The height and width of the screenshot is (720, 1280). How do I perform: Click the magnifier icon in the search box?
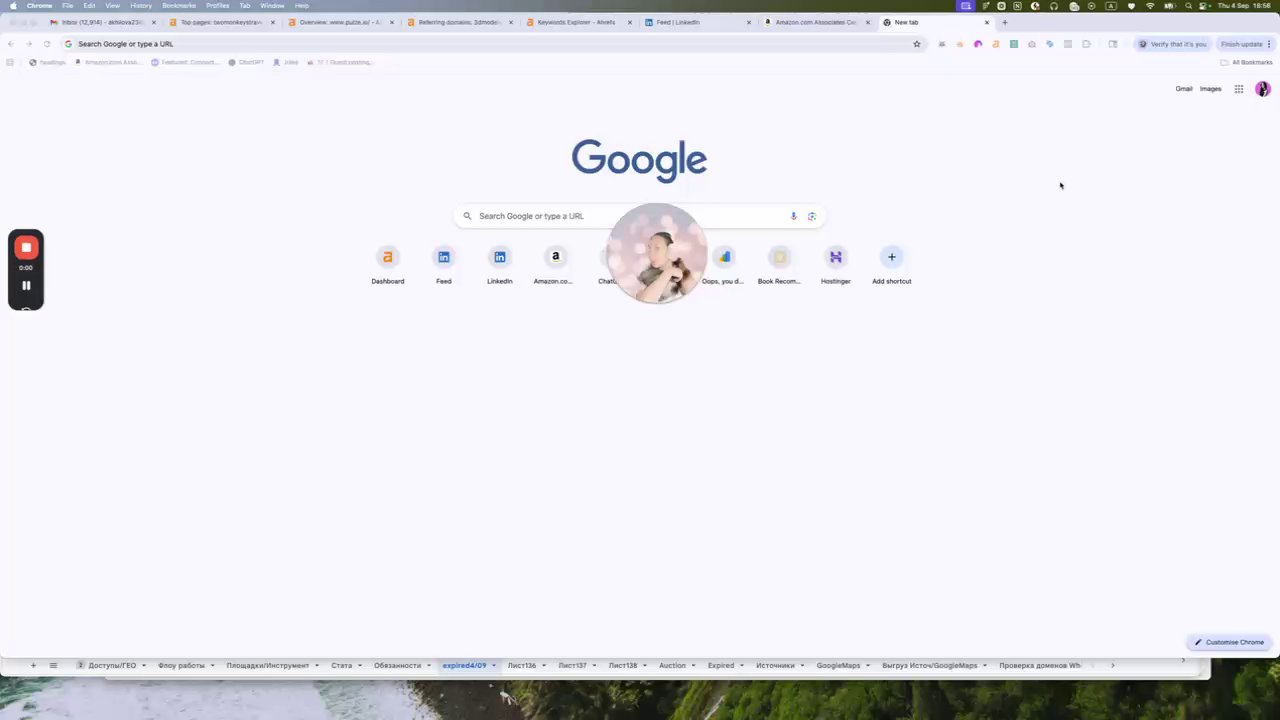pyautogui.click(x=467, y=216)
